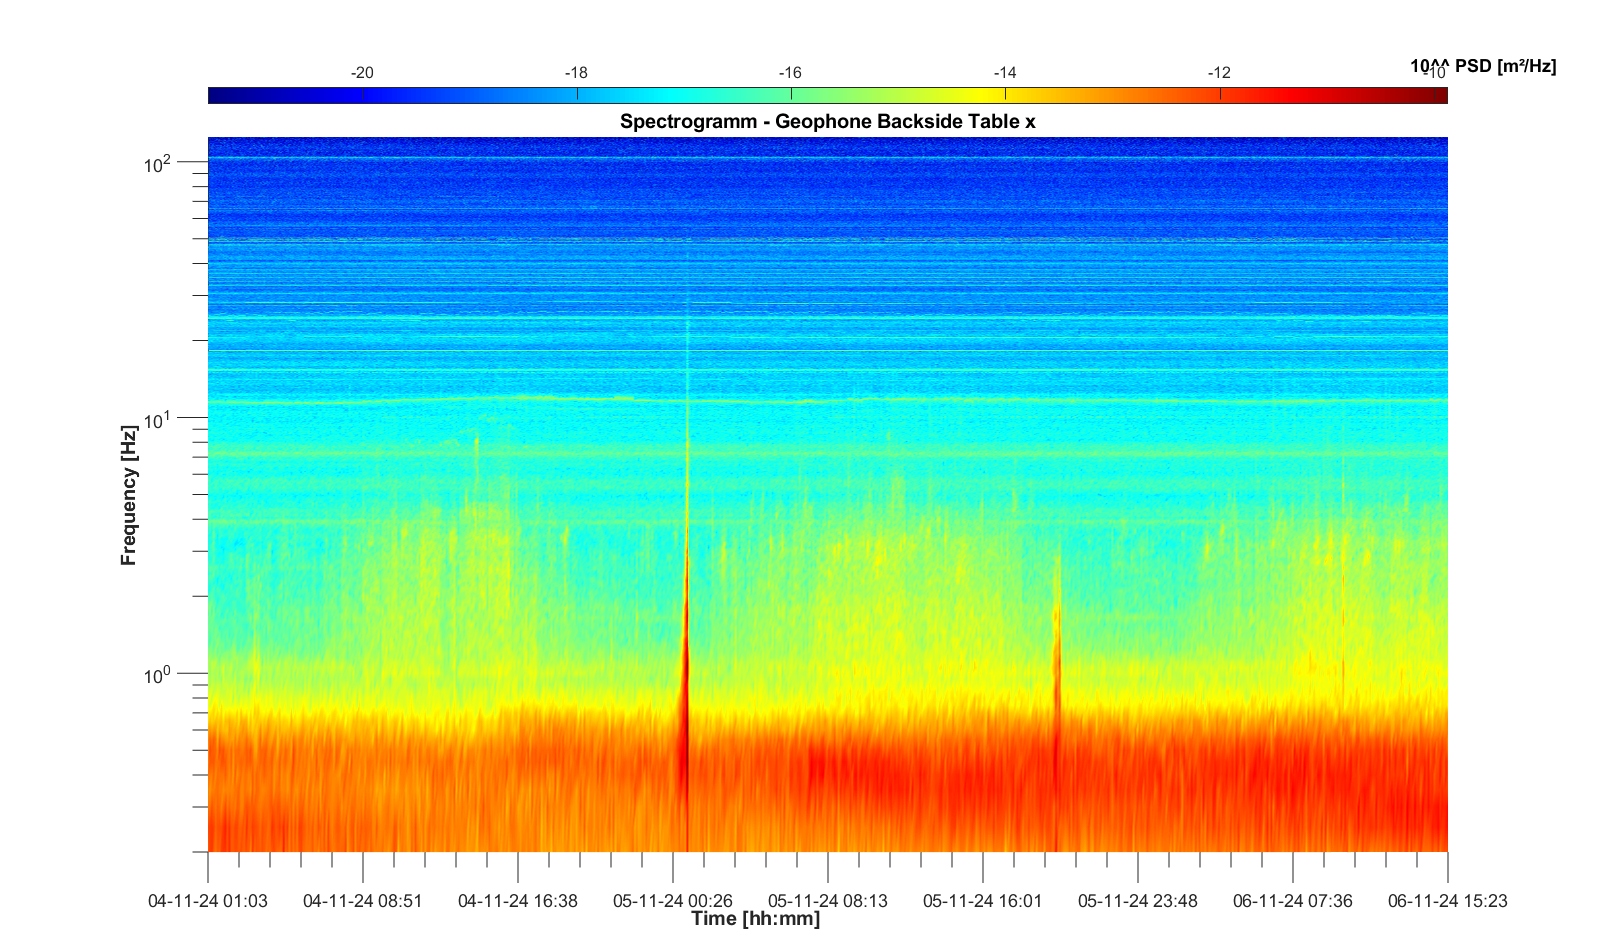
Task: Select the '05-11-24 00:26' time tick label
Action: [x=672, y=901]
